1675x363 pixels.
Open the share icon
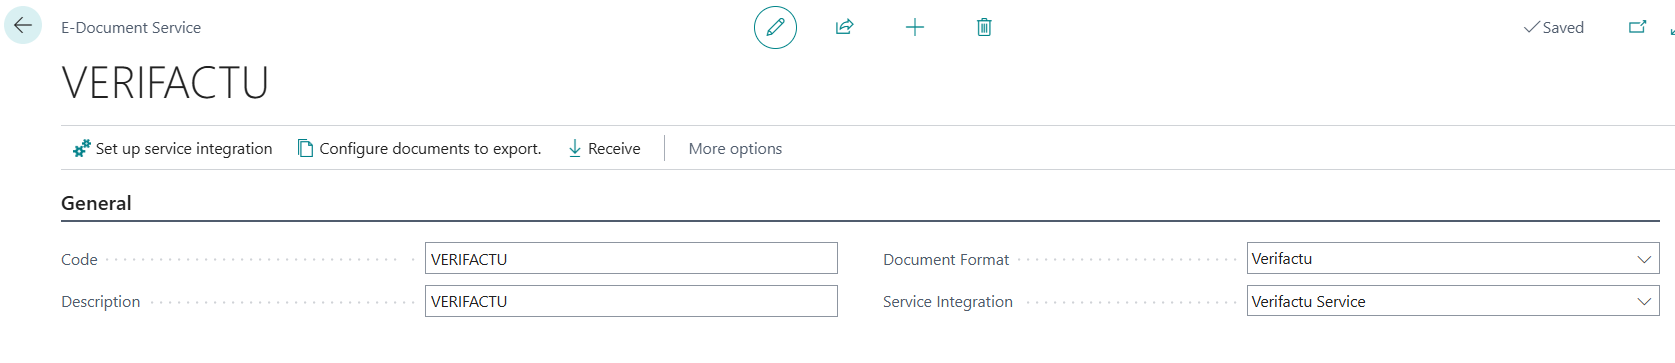pos(844,27)
